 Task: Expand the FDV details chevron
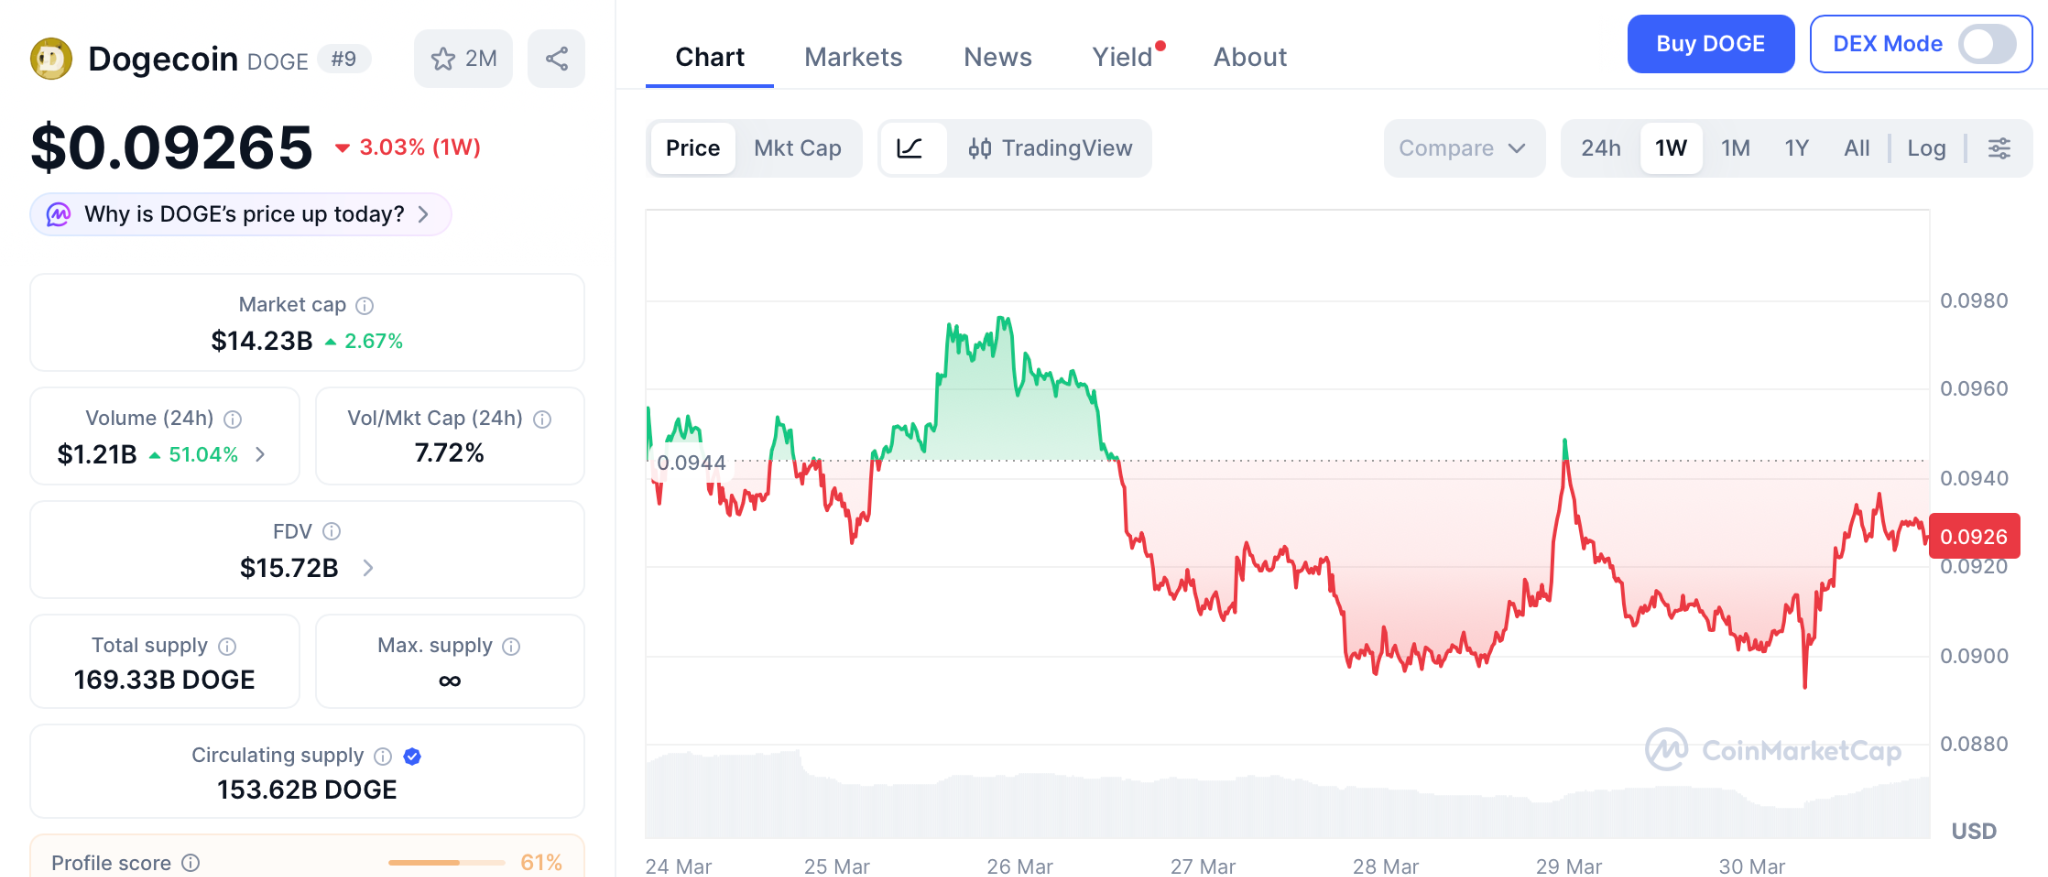click(368, 568)
